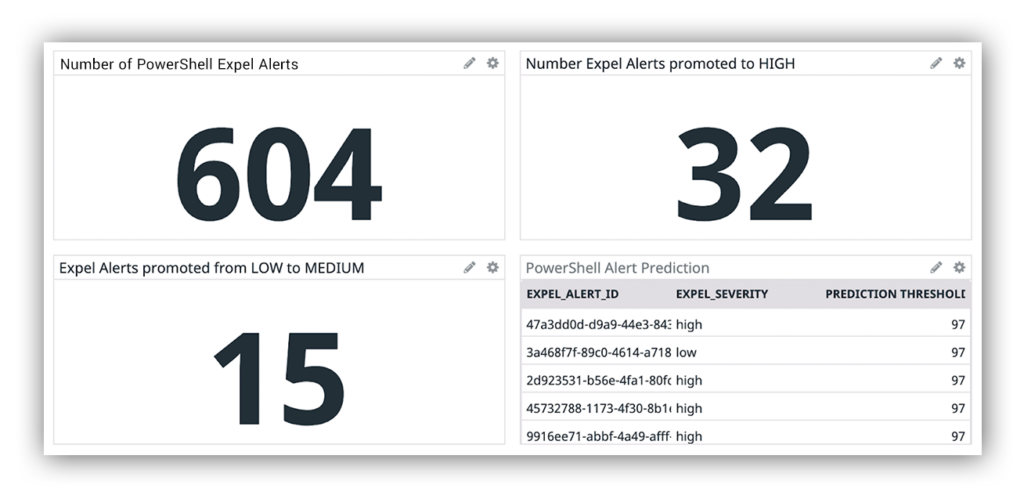Click the low severity cell in table
1024x499 pixels.
tap(686, 353)
